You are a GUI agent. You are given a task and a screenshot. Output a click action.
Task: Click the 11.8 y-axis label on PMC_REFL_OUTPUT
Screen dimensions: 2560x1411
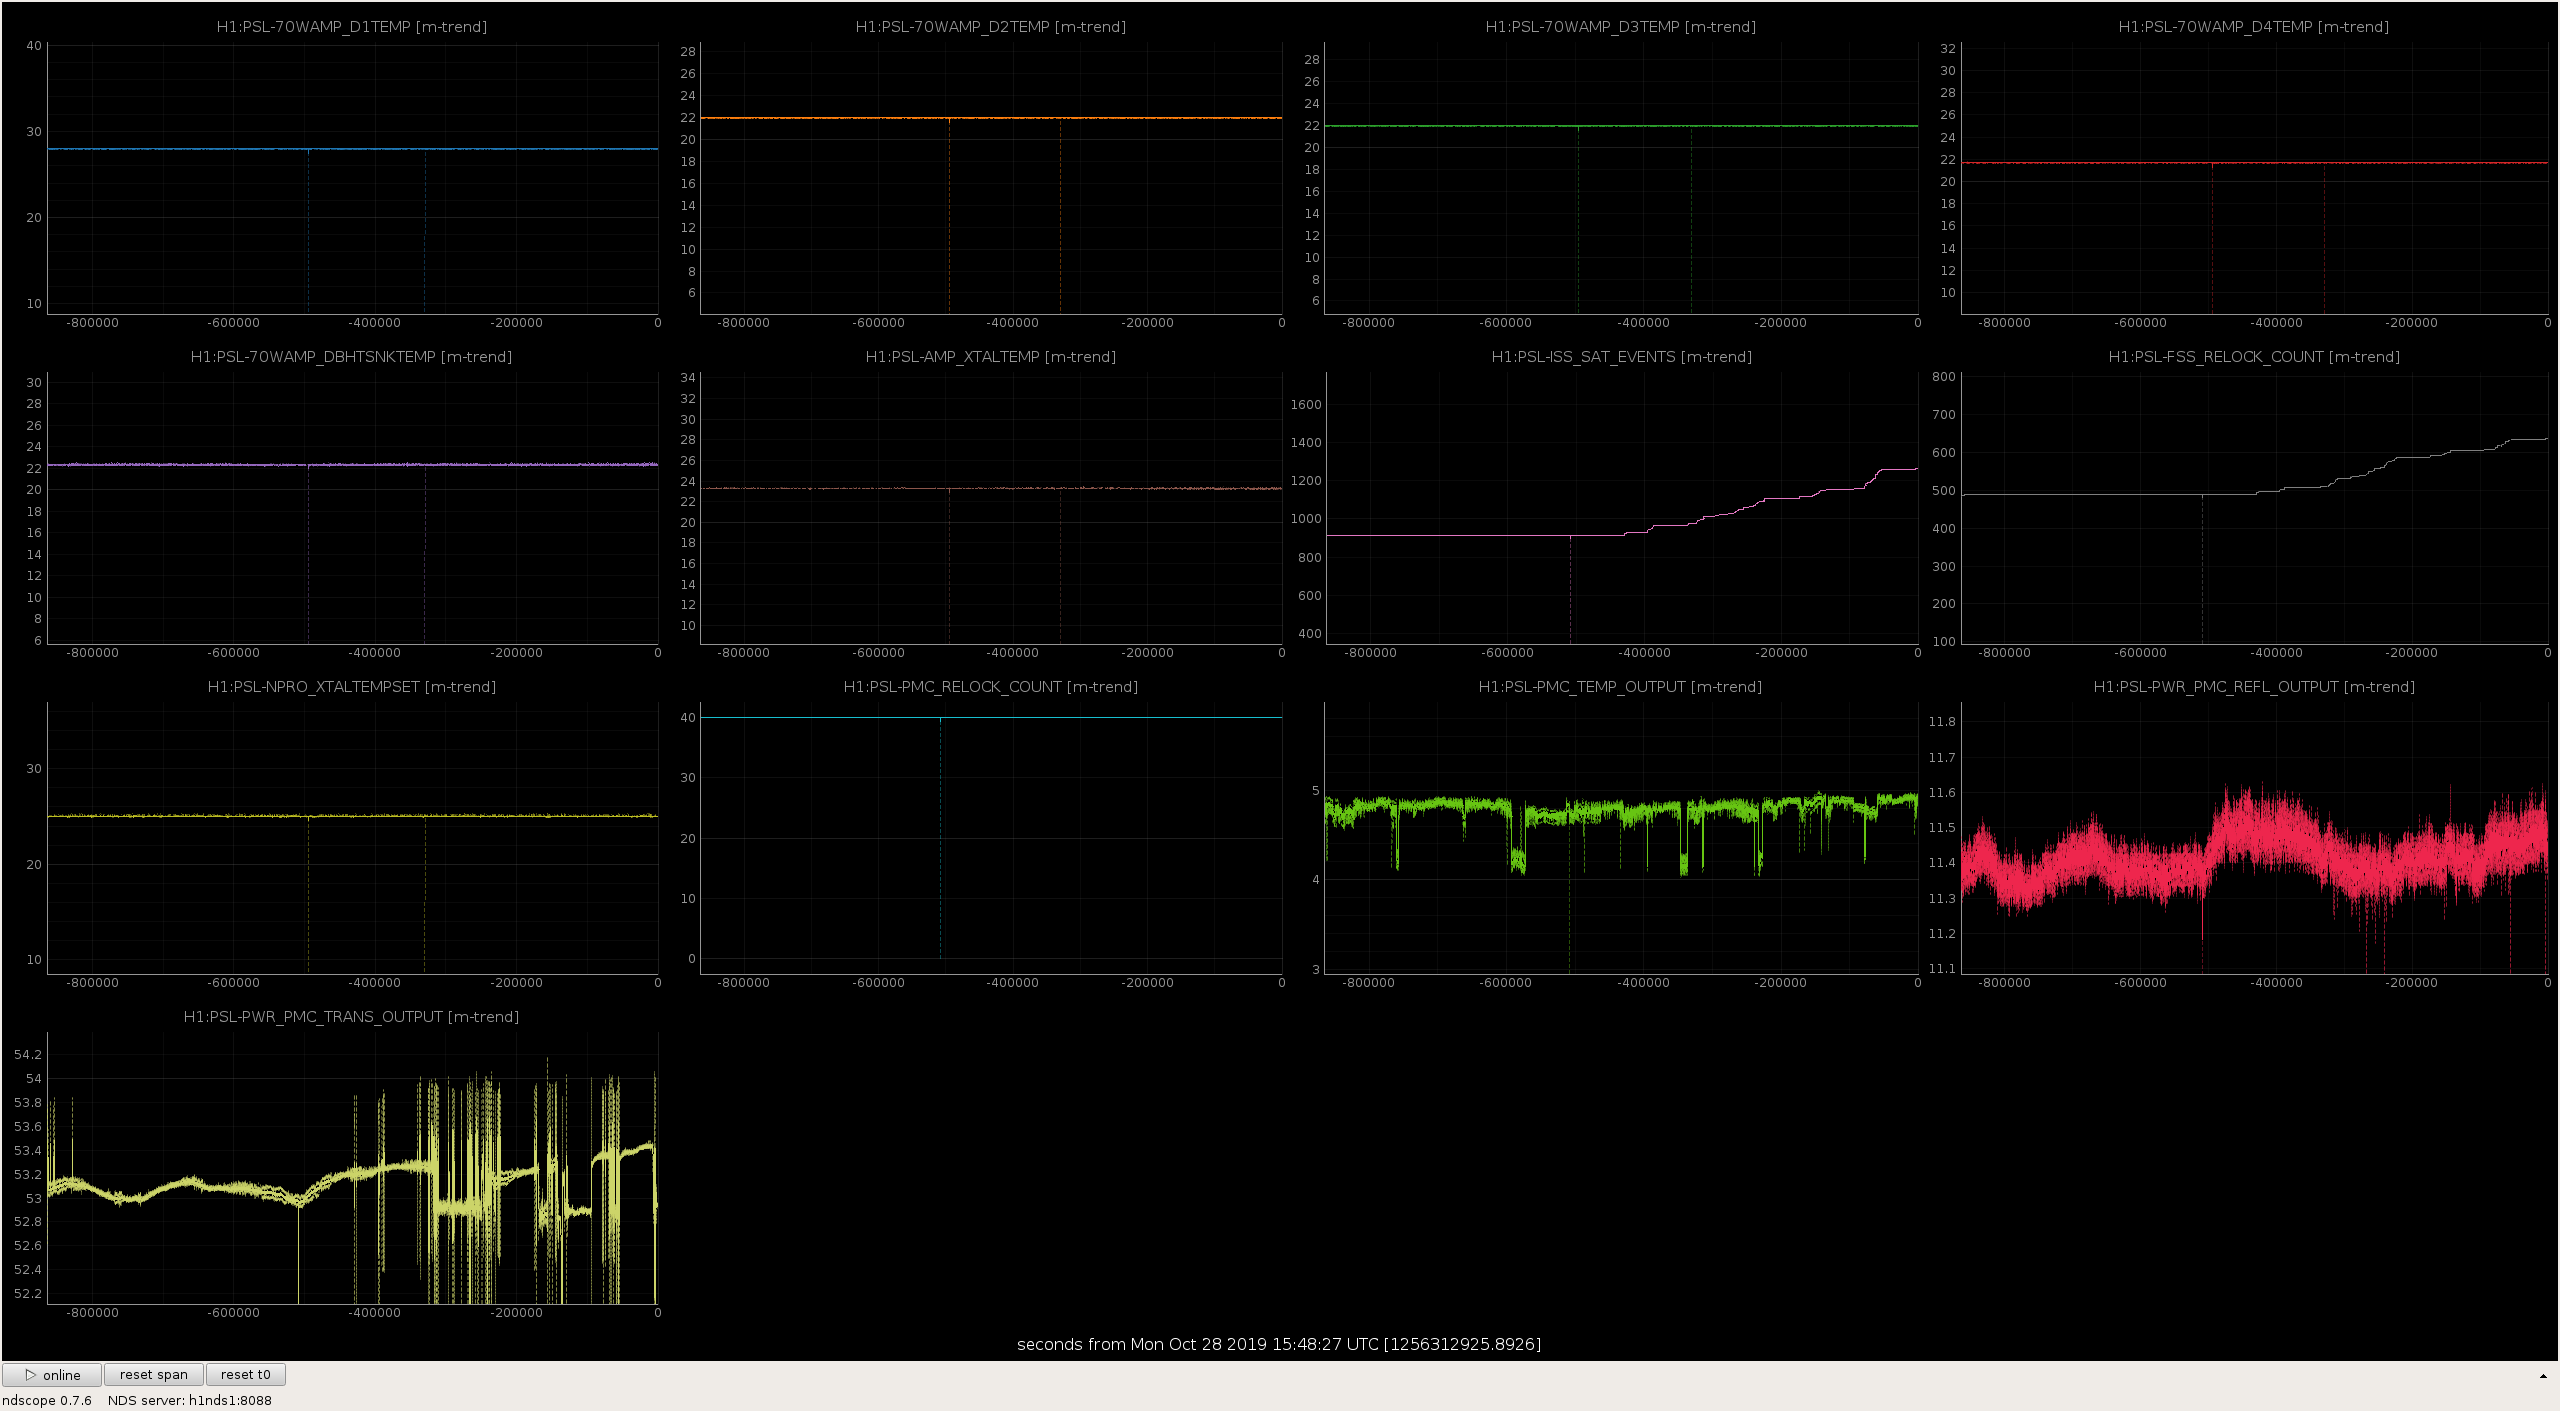1942,722
